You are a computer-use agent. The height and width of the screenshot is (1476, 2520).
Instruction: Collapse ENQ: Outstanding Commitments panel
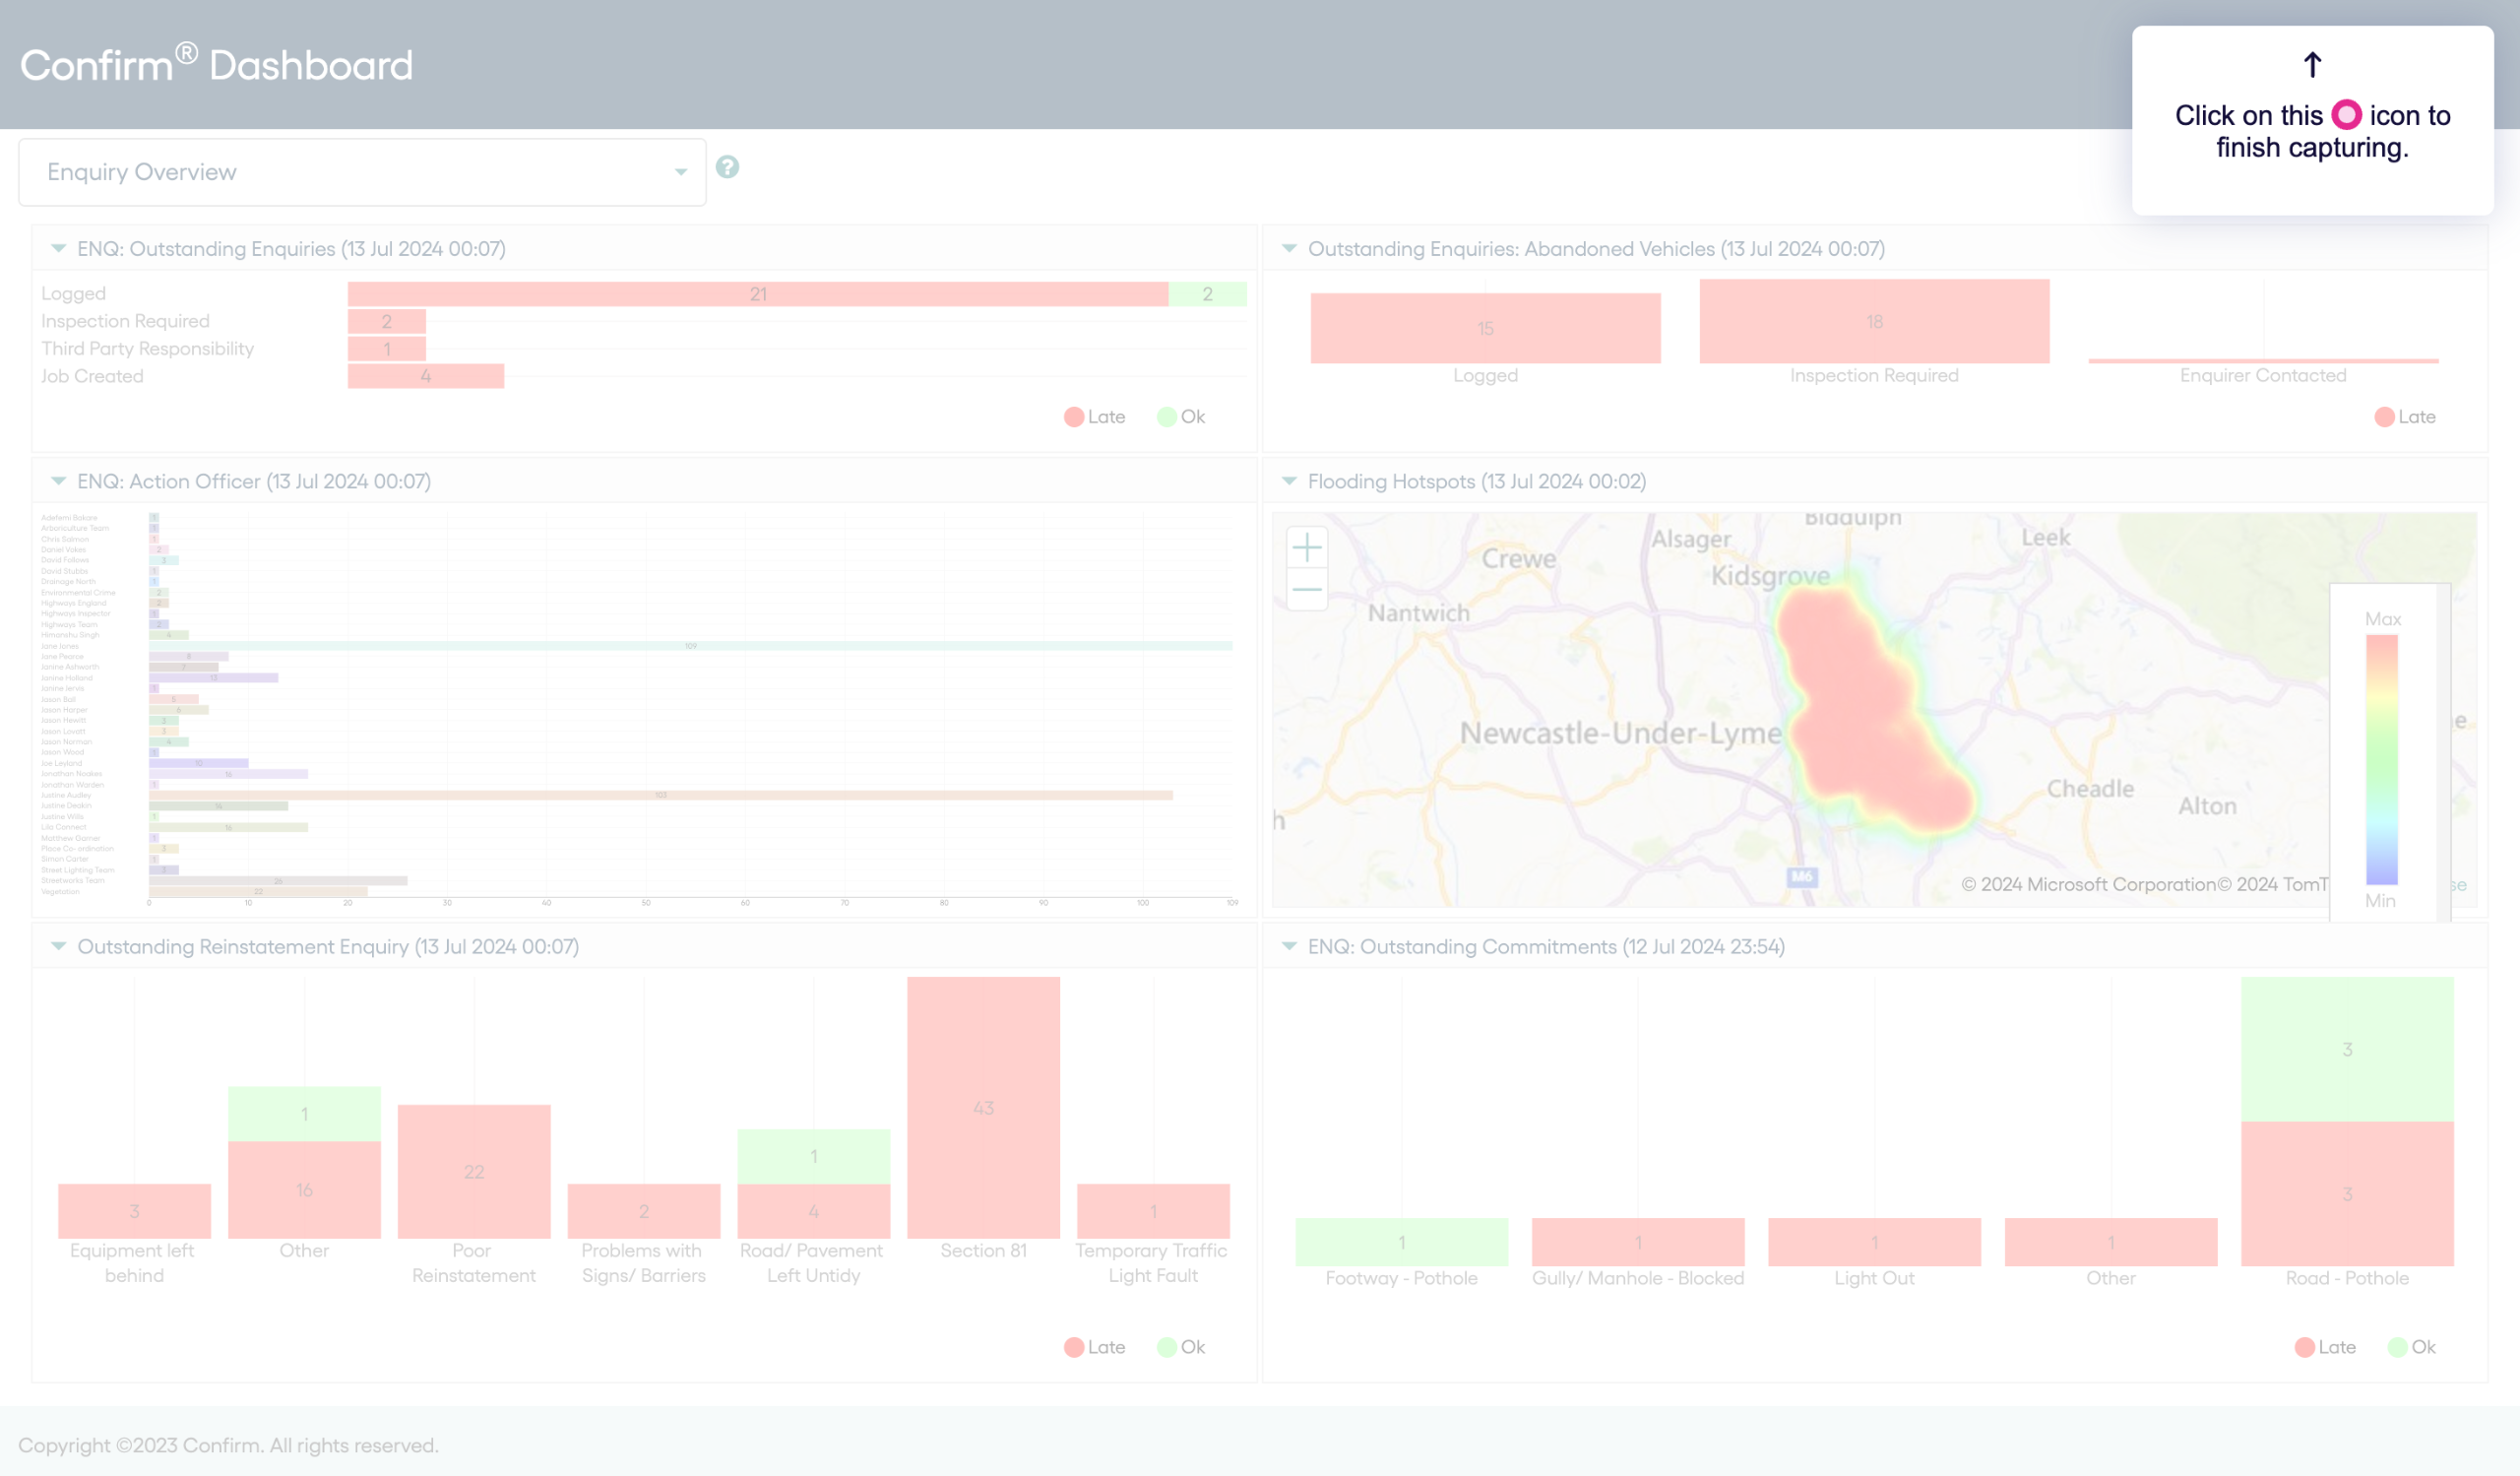1289,946
